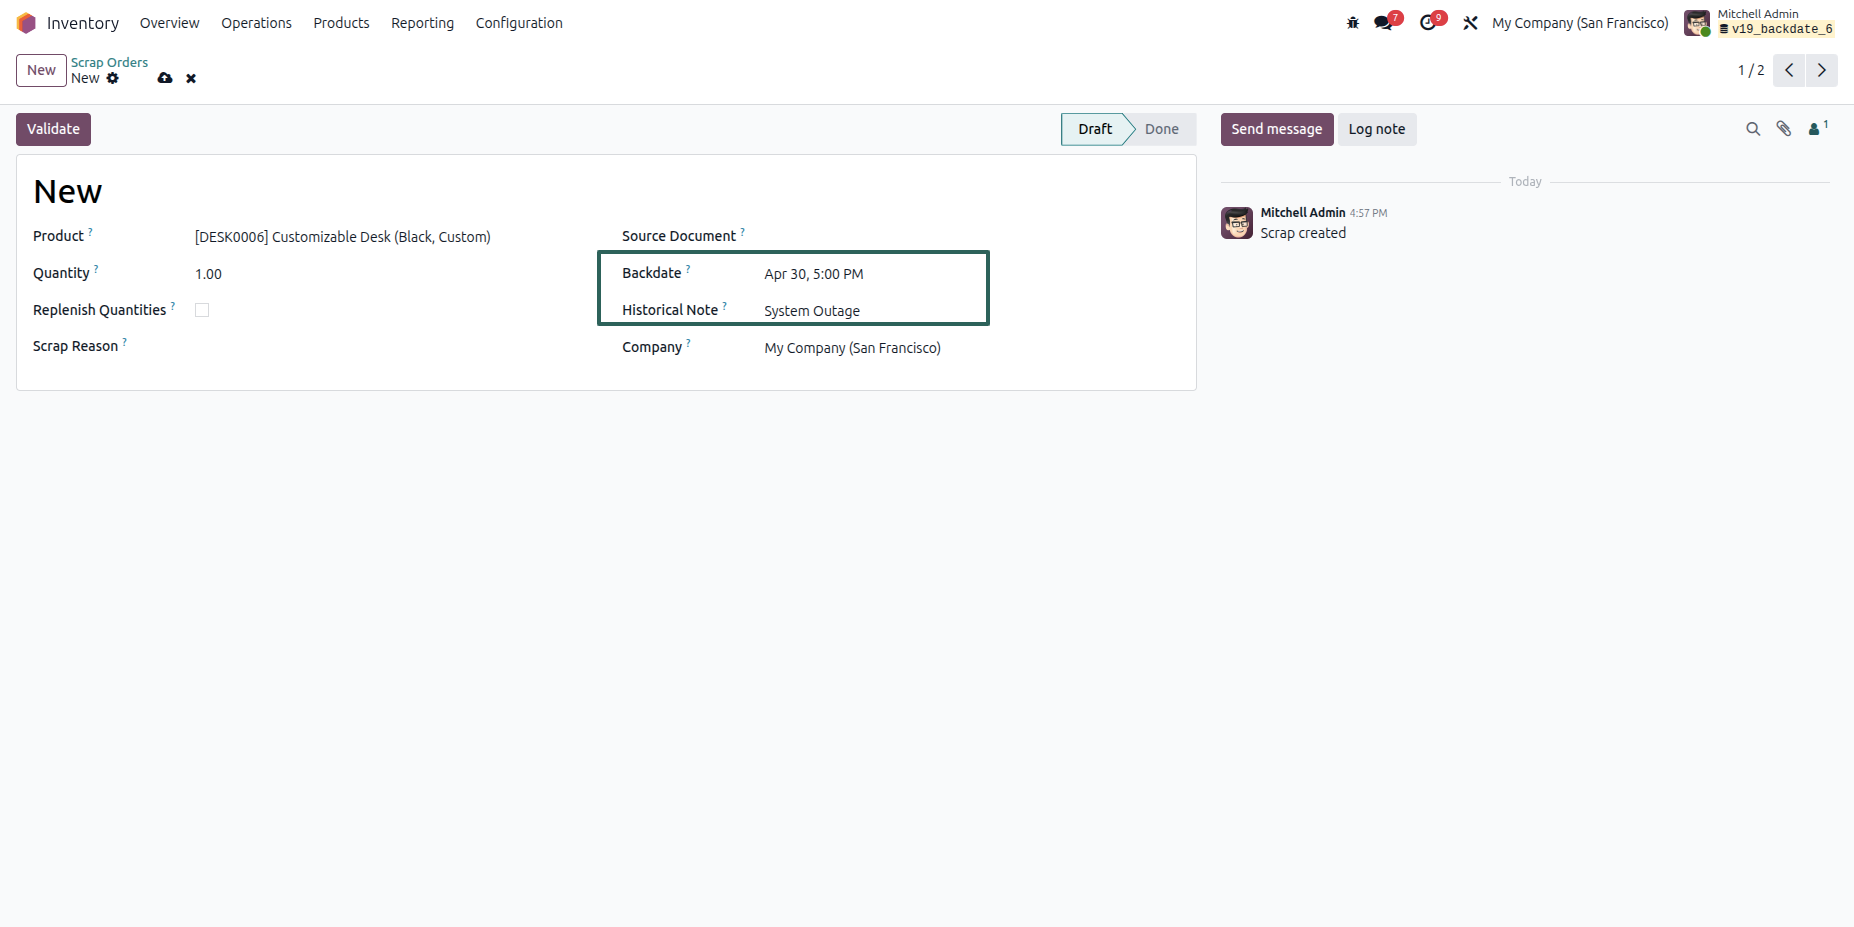Screen dimensions: 1854x927
Task: Select the Draft status stage
Action: [1095, 129]
